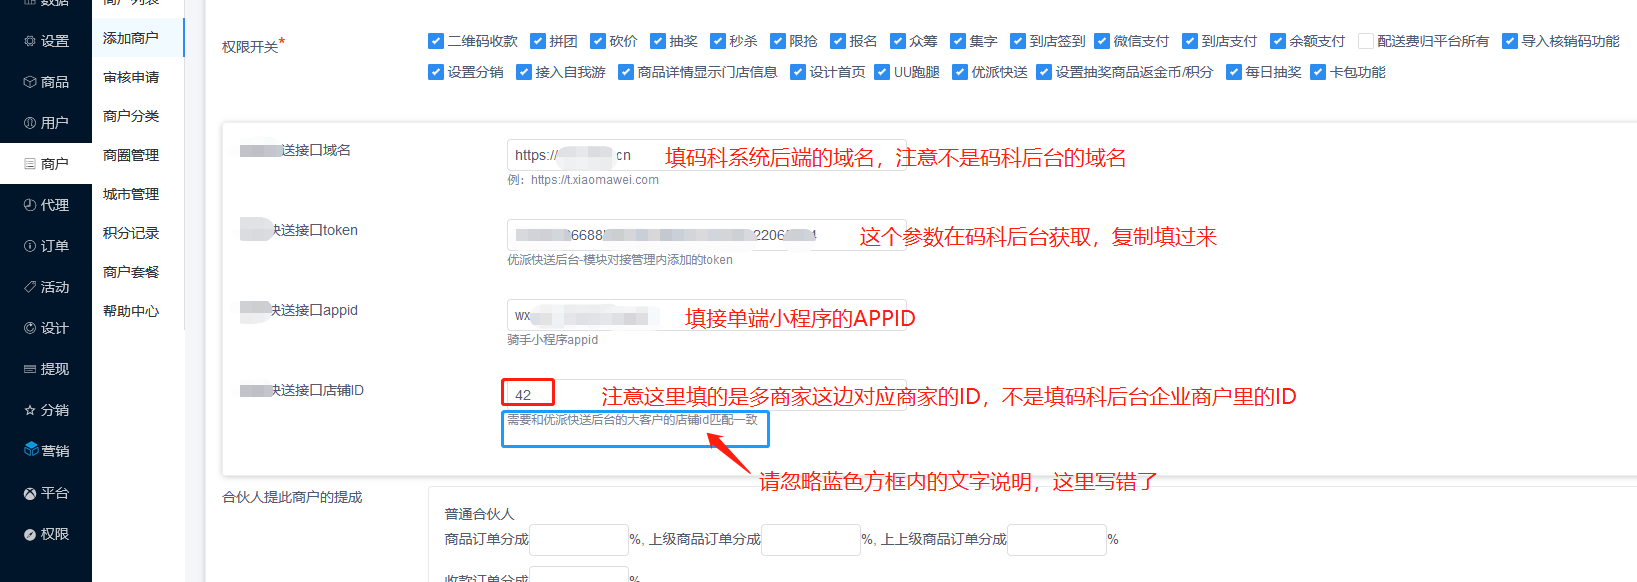
Task: Click the 普通合伙人 label
Action: (480, 514)
